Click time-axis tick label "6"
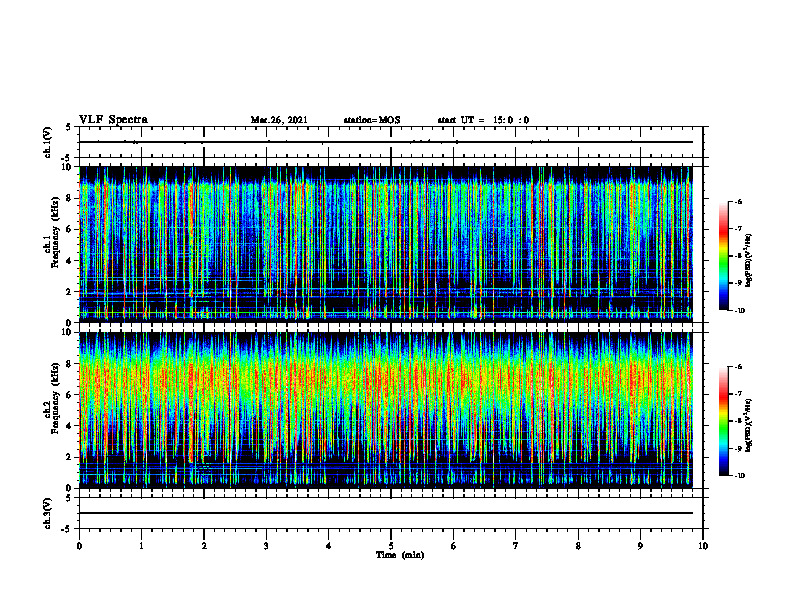 tap(454, 546)
